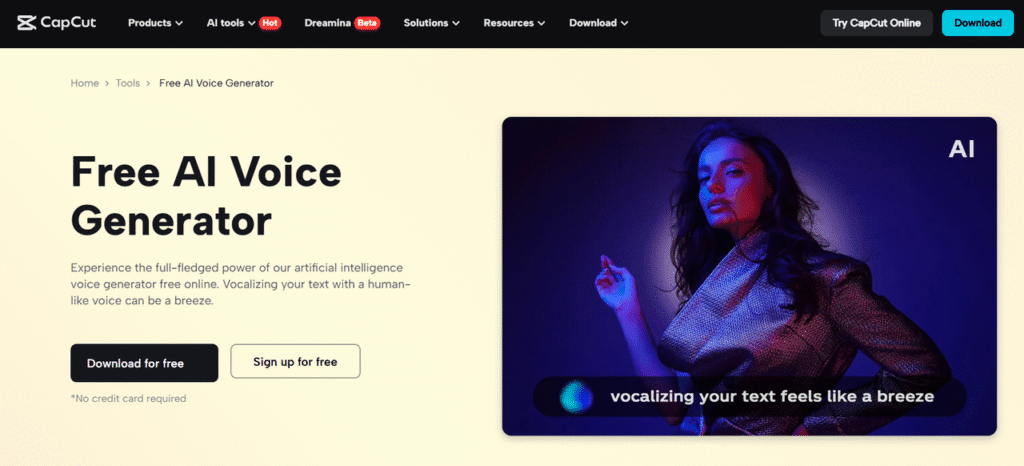Click the Try CapCut Online button
Screen dimensions: 1024x466
tap(876, 23)
